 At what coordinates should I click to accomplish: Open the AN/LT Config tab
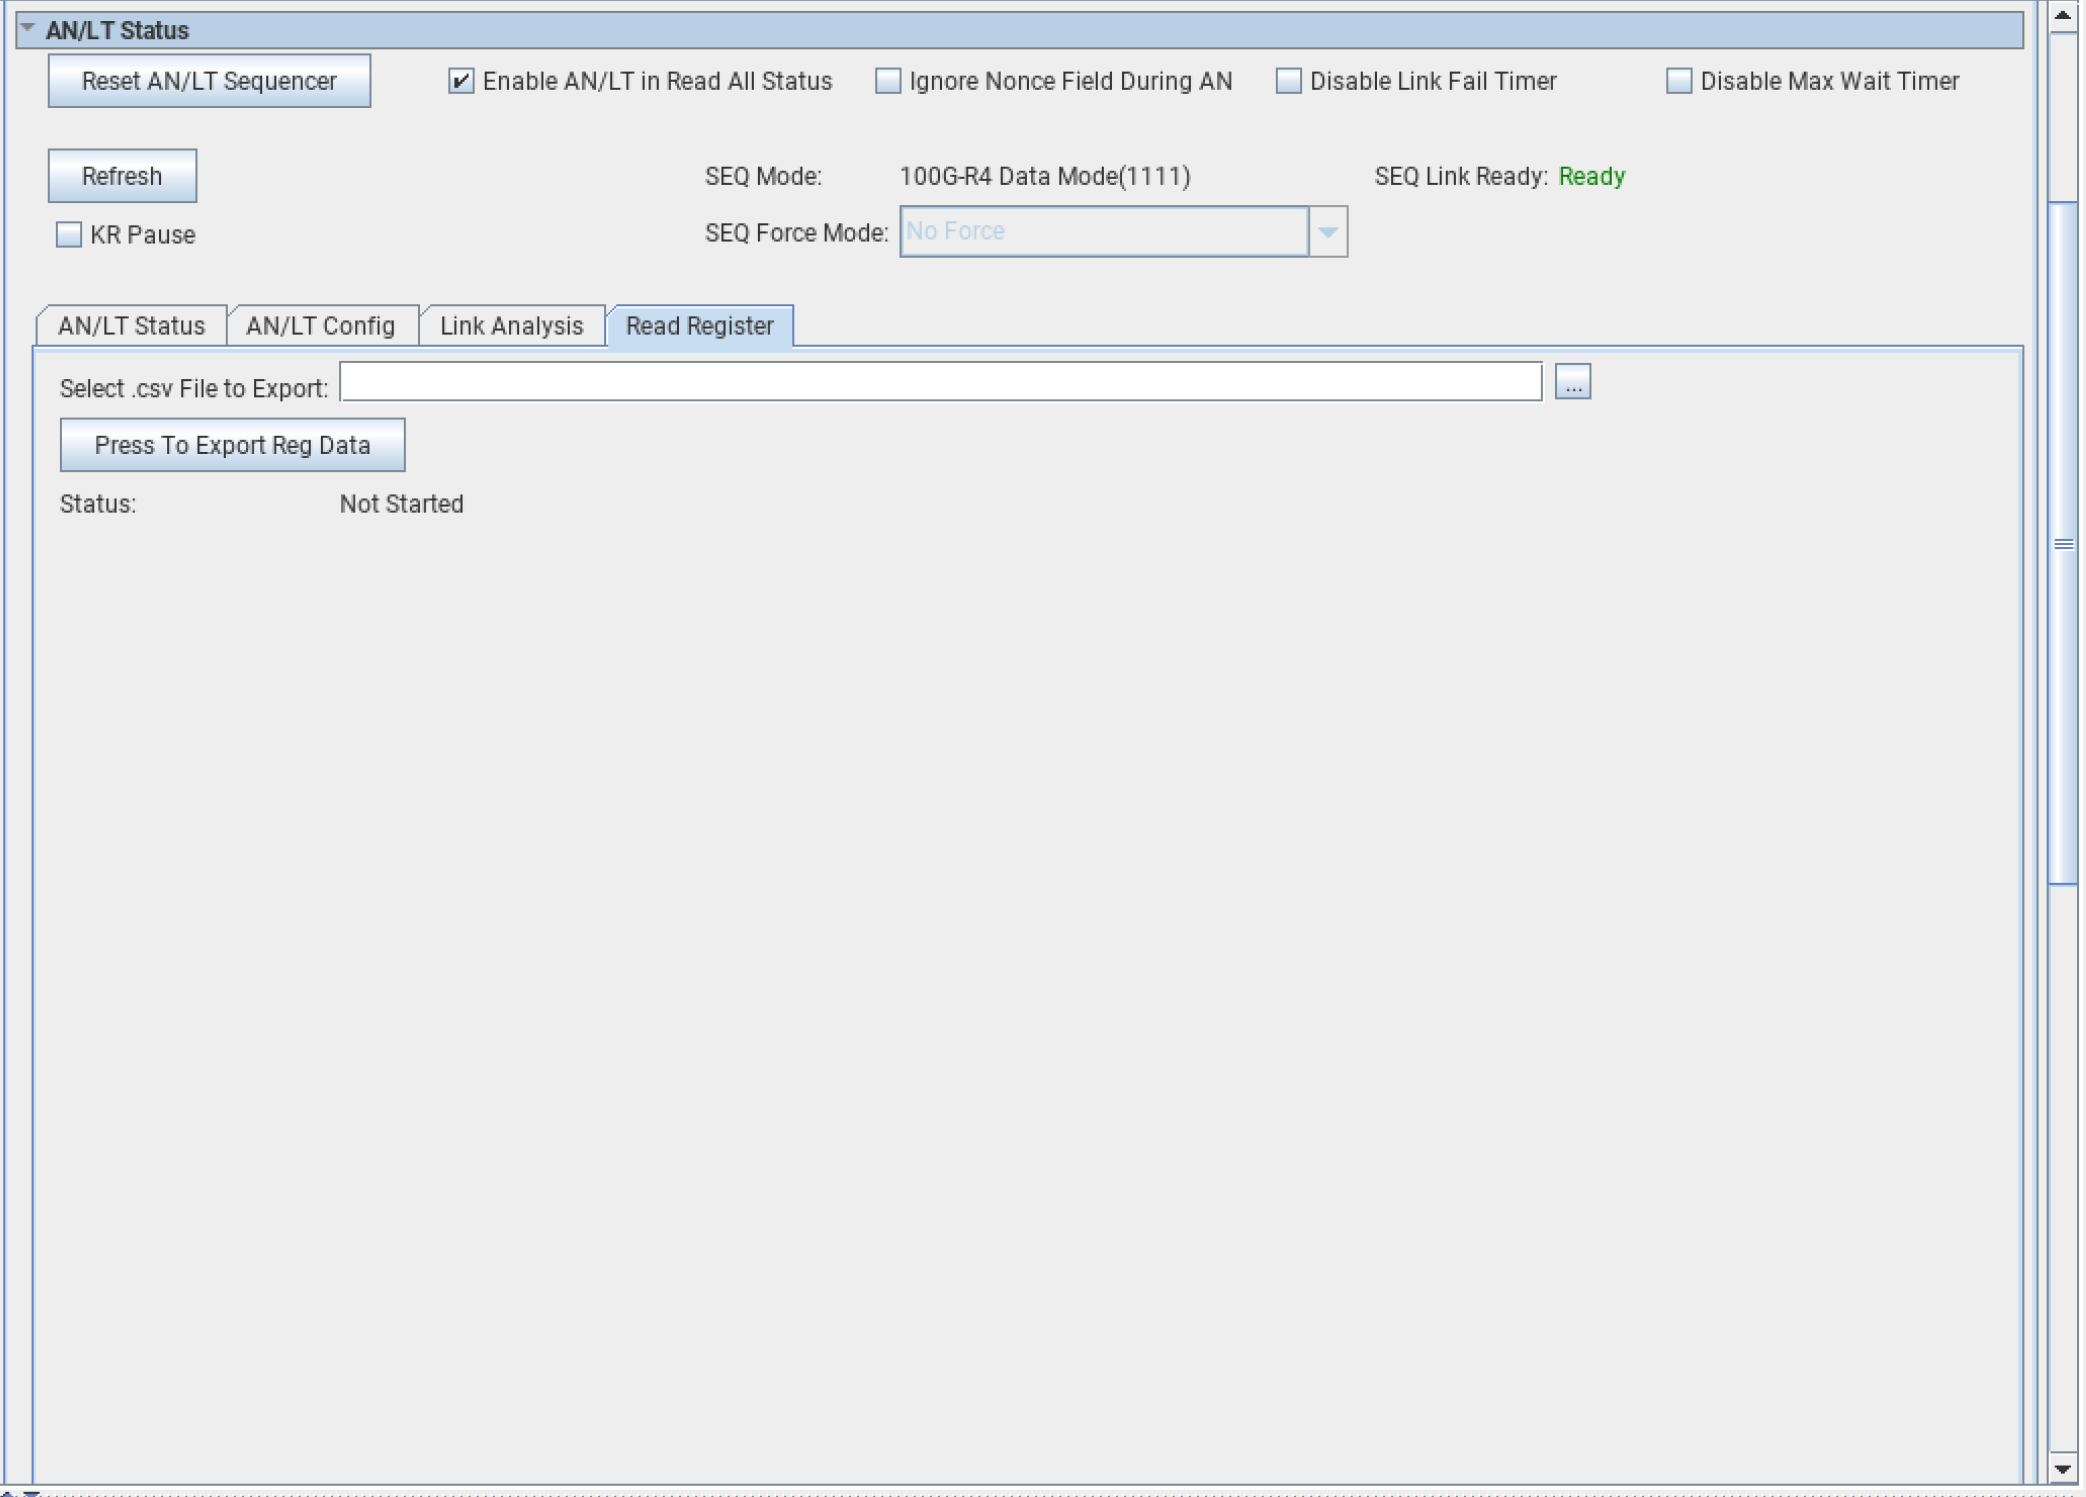[321, 326]
